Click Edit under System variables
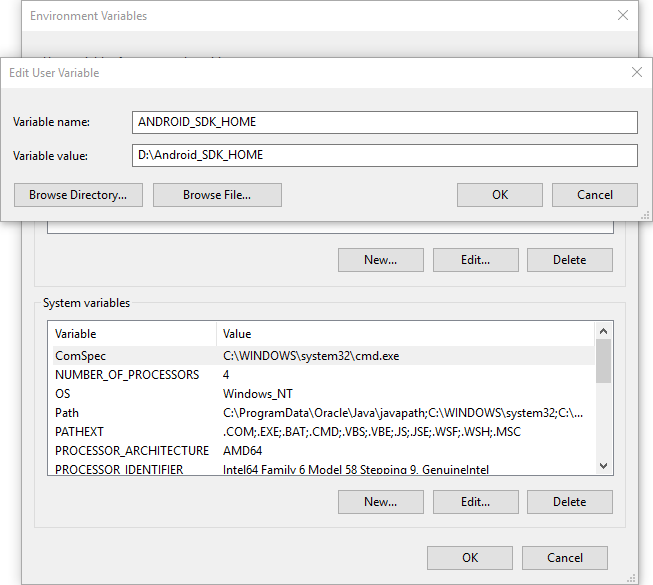653x585 pixels. click(476, 502)
